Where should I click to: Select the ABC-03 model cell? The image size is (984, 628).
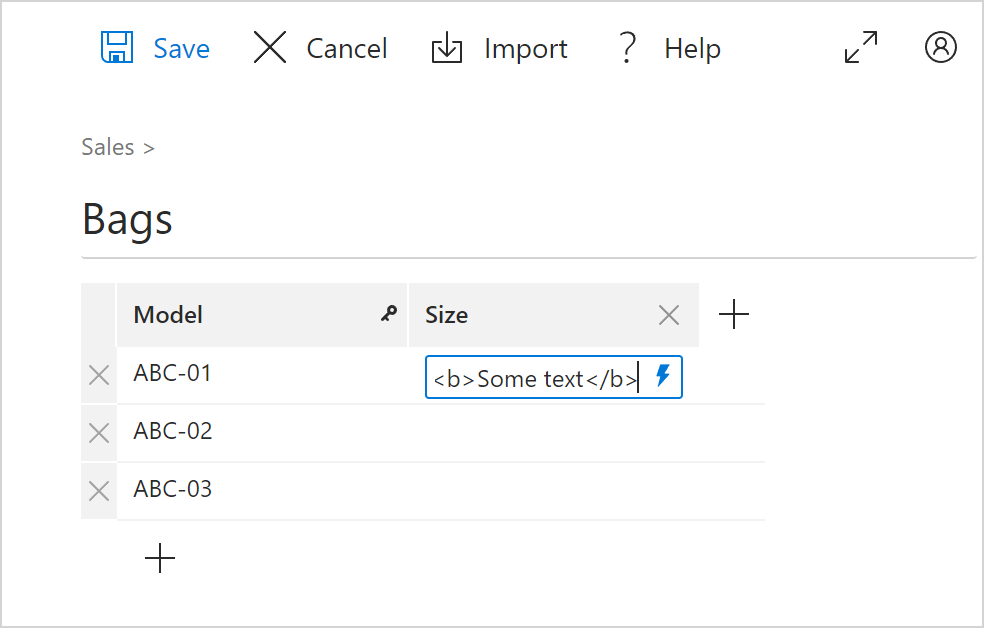[x=262, y=491]
